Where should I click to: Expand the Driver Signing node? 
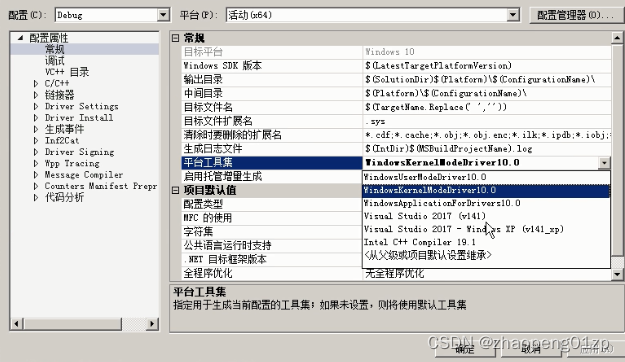[36, 152]
